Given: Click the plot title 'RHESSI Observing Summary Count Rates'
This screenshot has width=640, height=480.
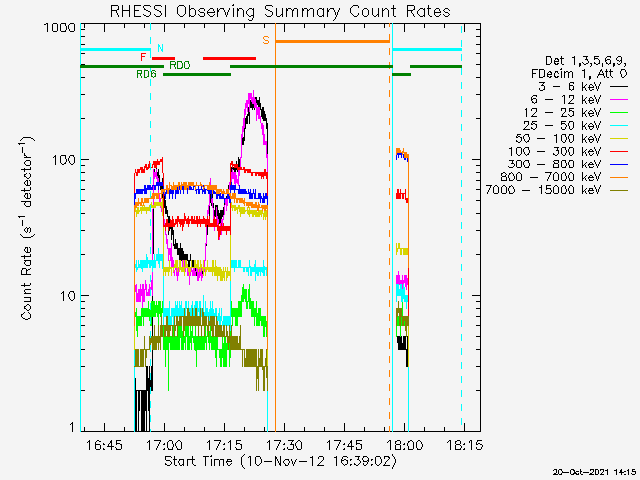Looking at the screenshot, I should tap(280, 11).
